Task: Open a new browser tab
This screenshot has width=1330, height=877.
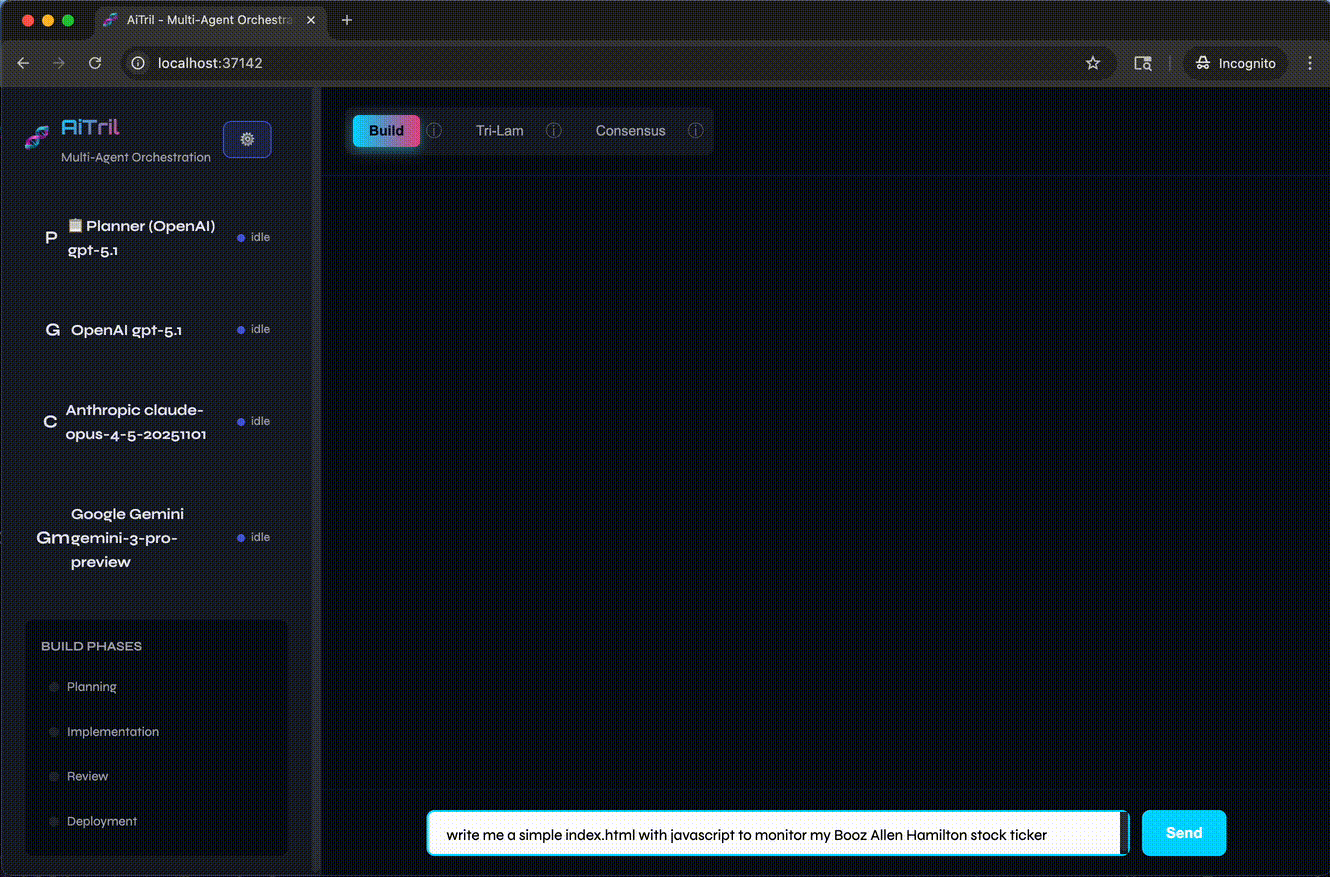Action: (347, 20)
